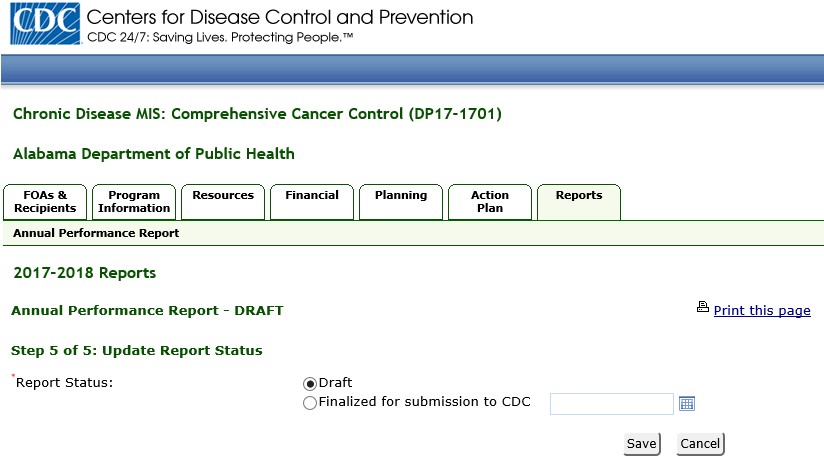Switch to the Planning tab
Viewport: 824px width, 468px height.
click(401, 202)
